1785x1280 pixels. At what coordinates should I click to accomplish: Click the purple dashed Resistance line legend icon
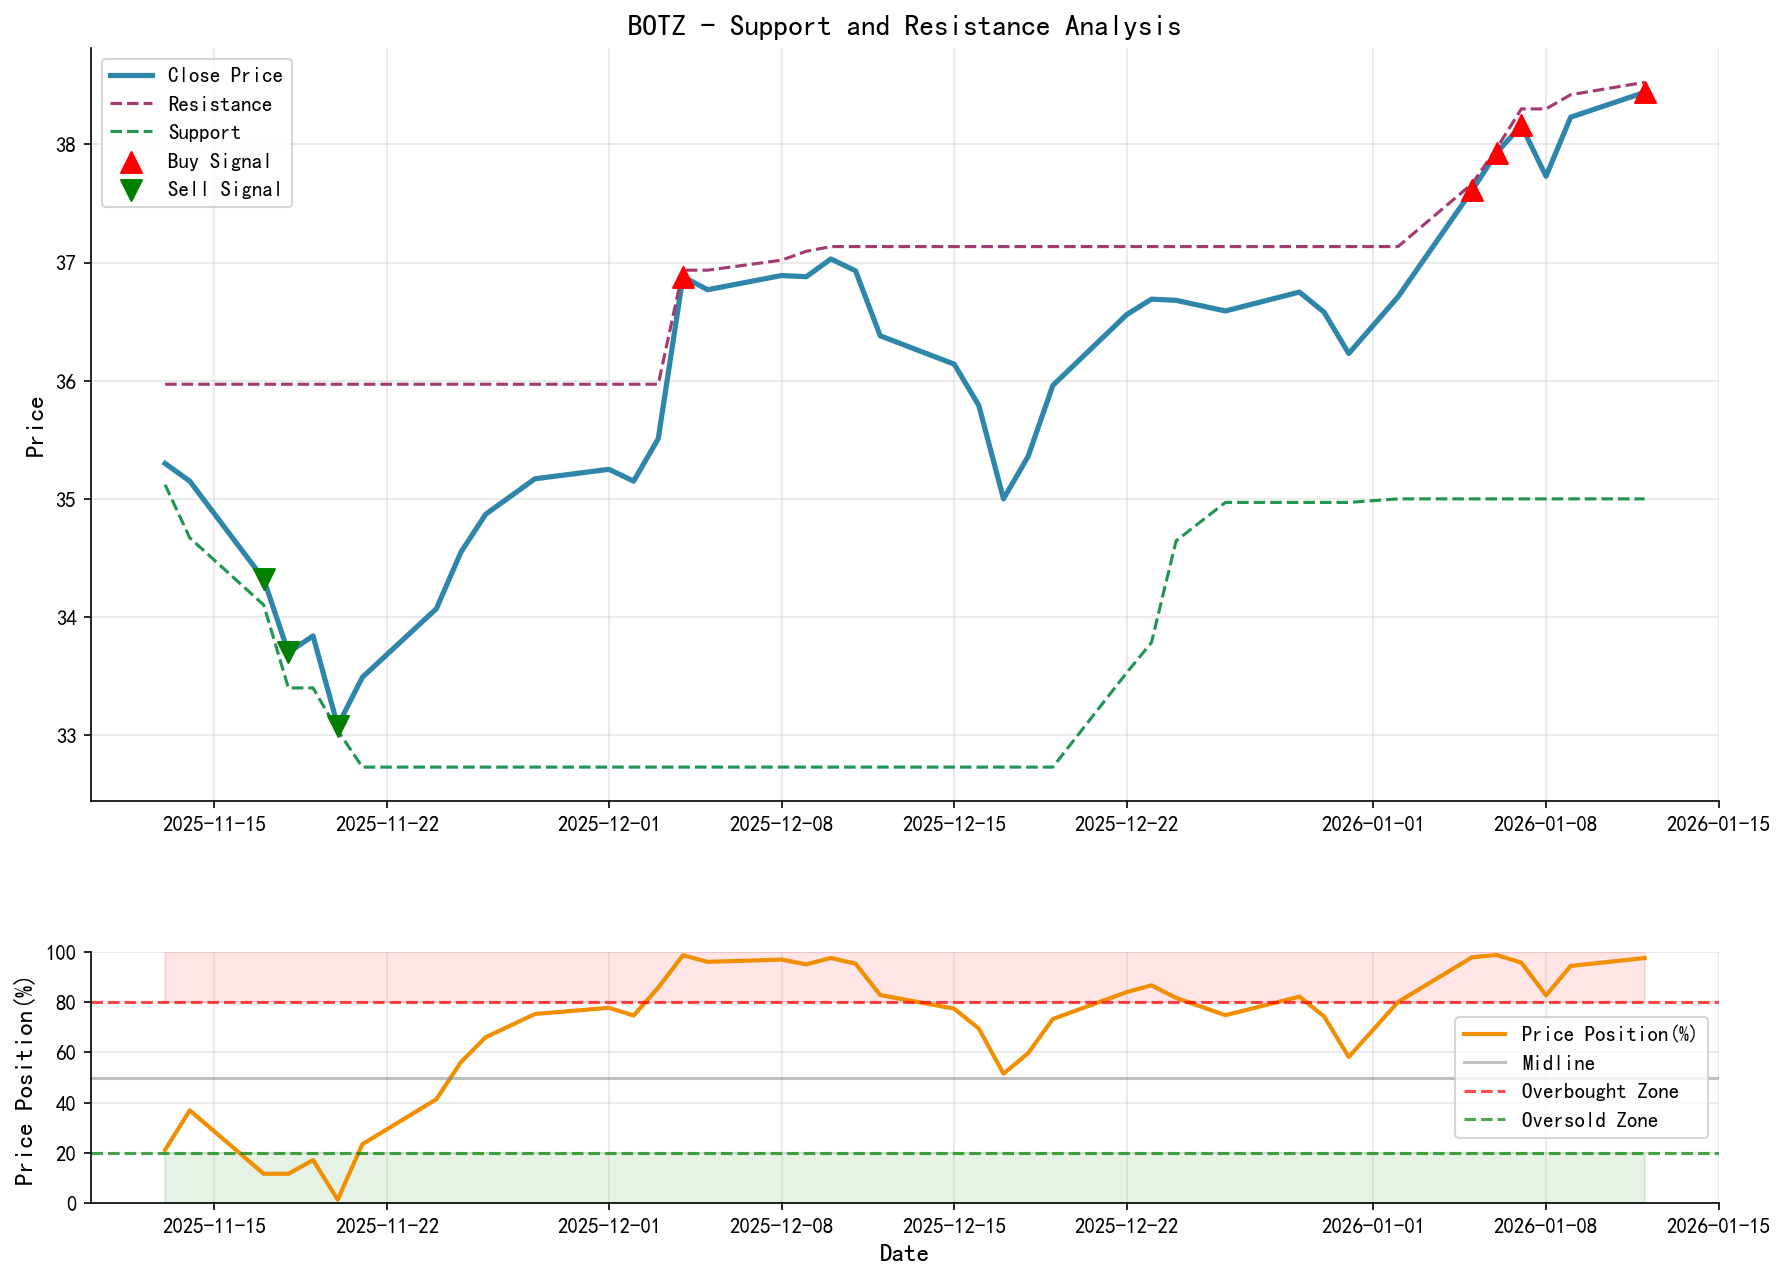pos(130,104)
